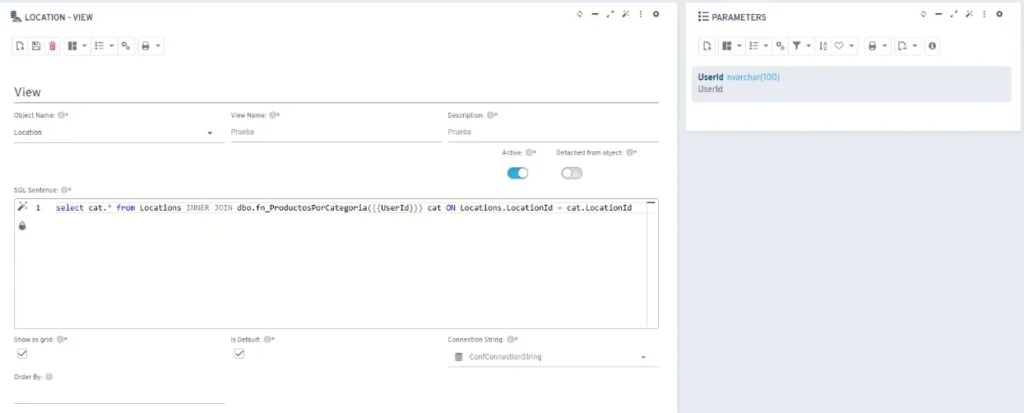Click the LOCATION - VIEW panel title
This screenshot has height=413, width=1024.
[59, 17]
